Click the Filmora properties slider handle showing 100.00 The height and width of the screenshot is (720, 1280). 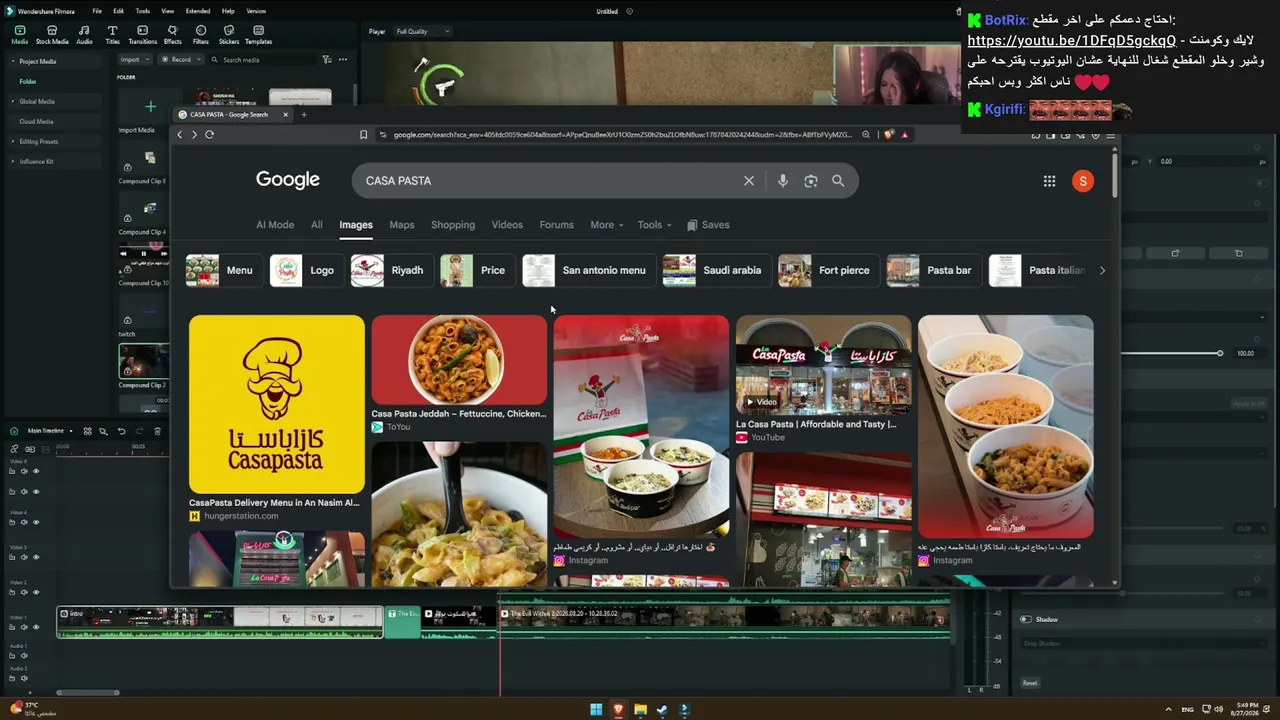point(1220,353)
